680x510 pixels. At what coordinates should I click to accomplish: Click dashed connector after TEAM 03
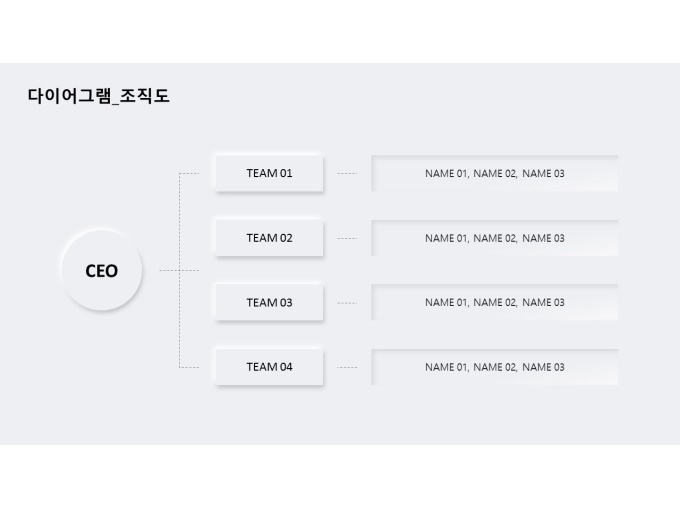click(x=347, y=303)
